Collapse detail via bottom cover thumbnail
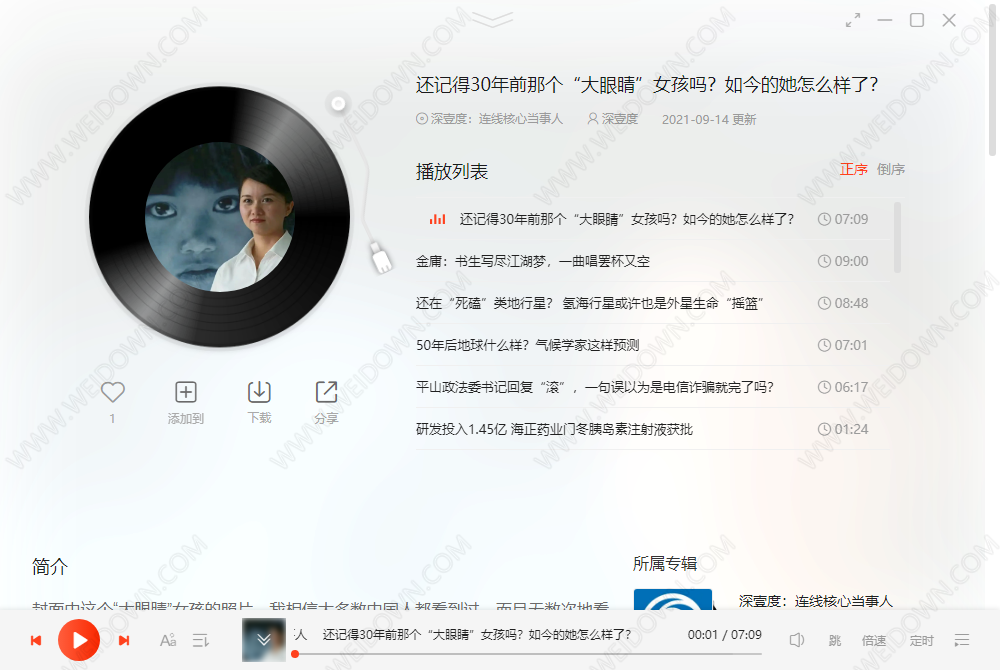1000x670 pixels. [x=263, y=639]
